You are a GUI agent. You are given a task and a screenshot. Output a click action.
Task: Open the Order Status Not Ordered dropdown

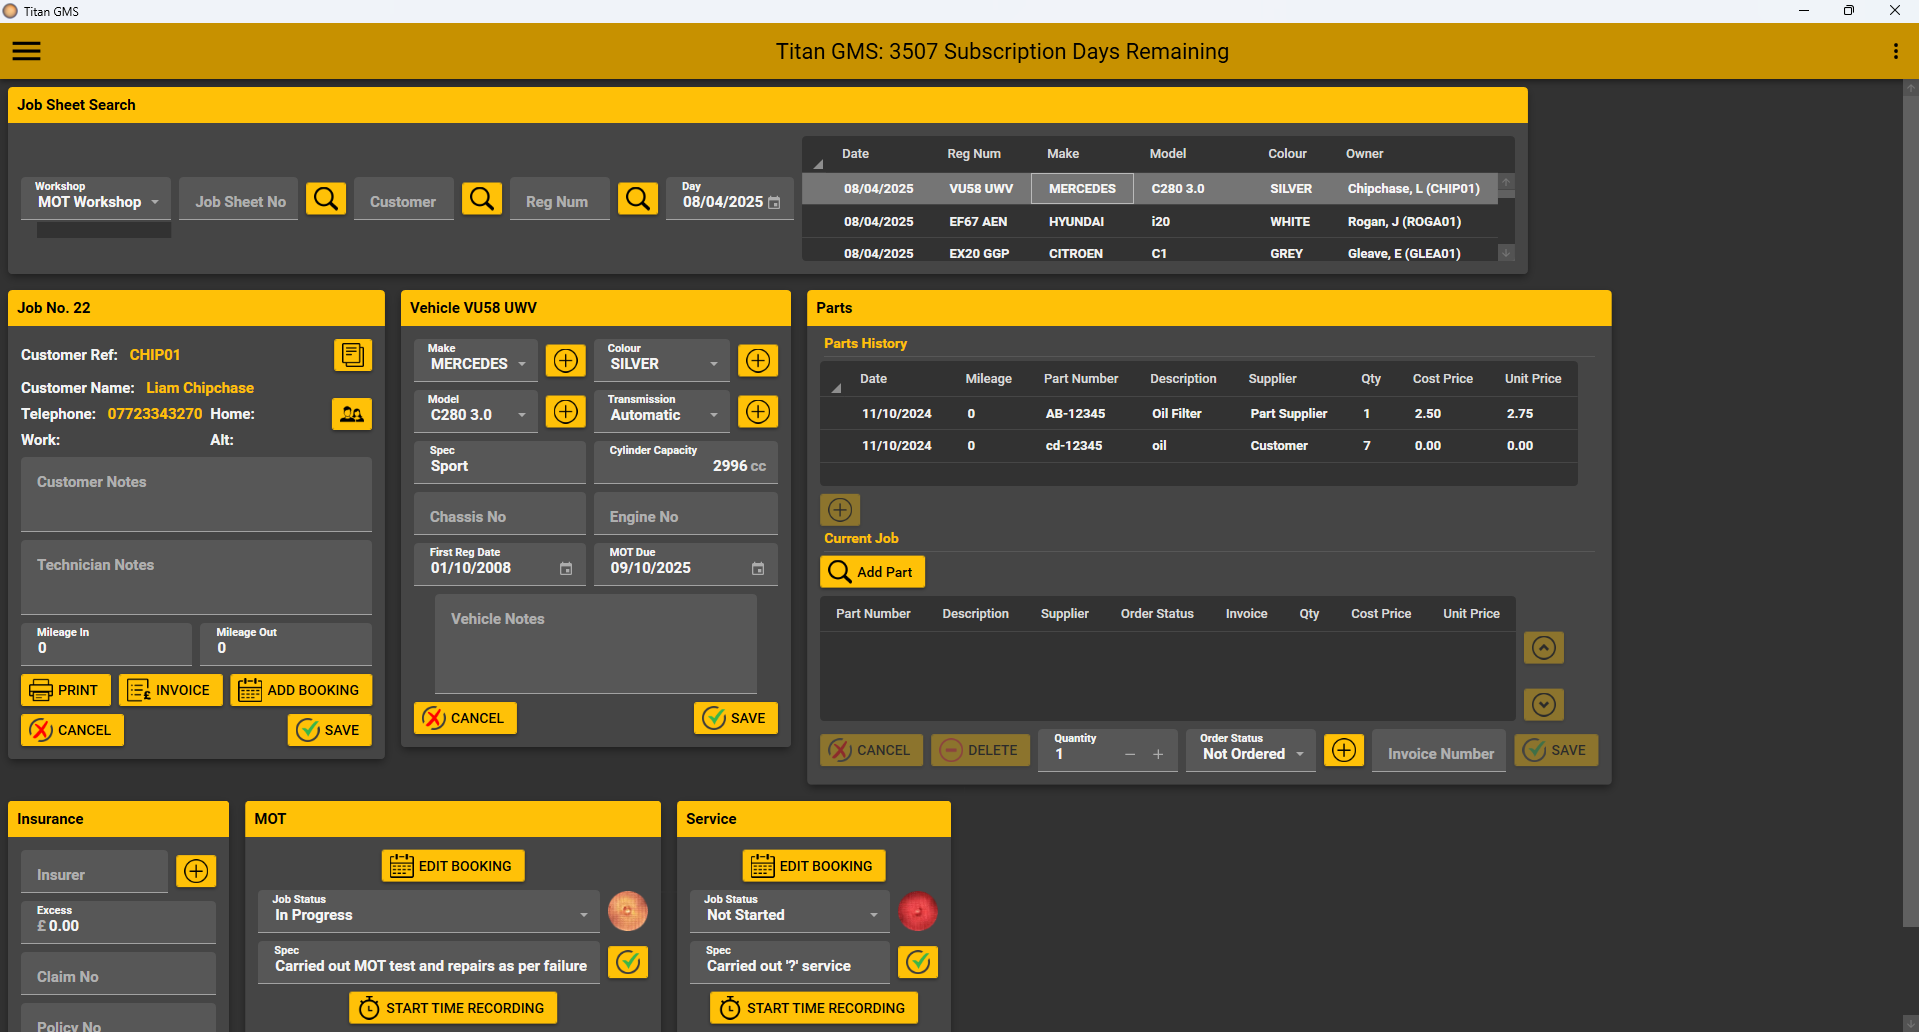click(x=1251, y=749)
